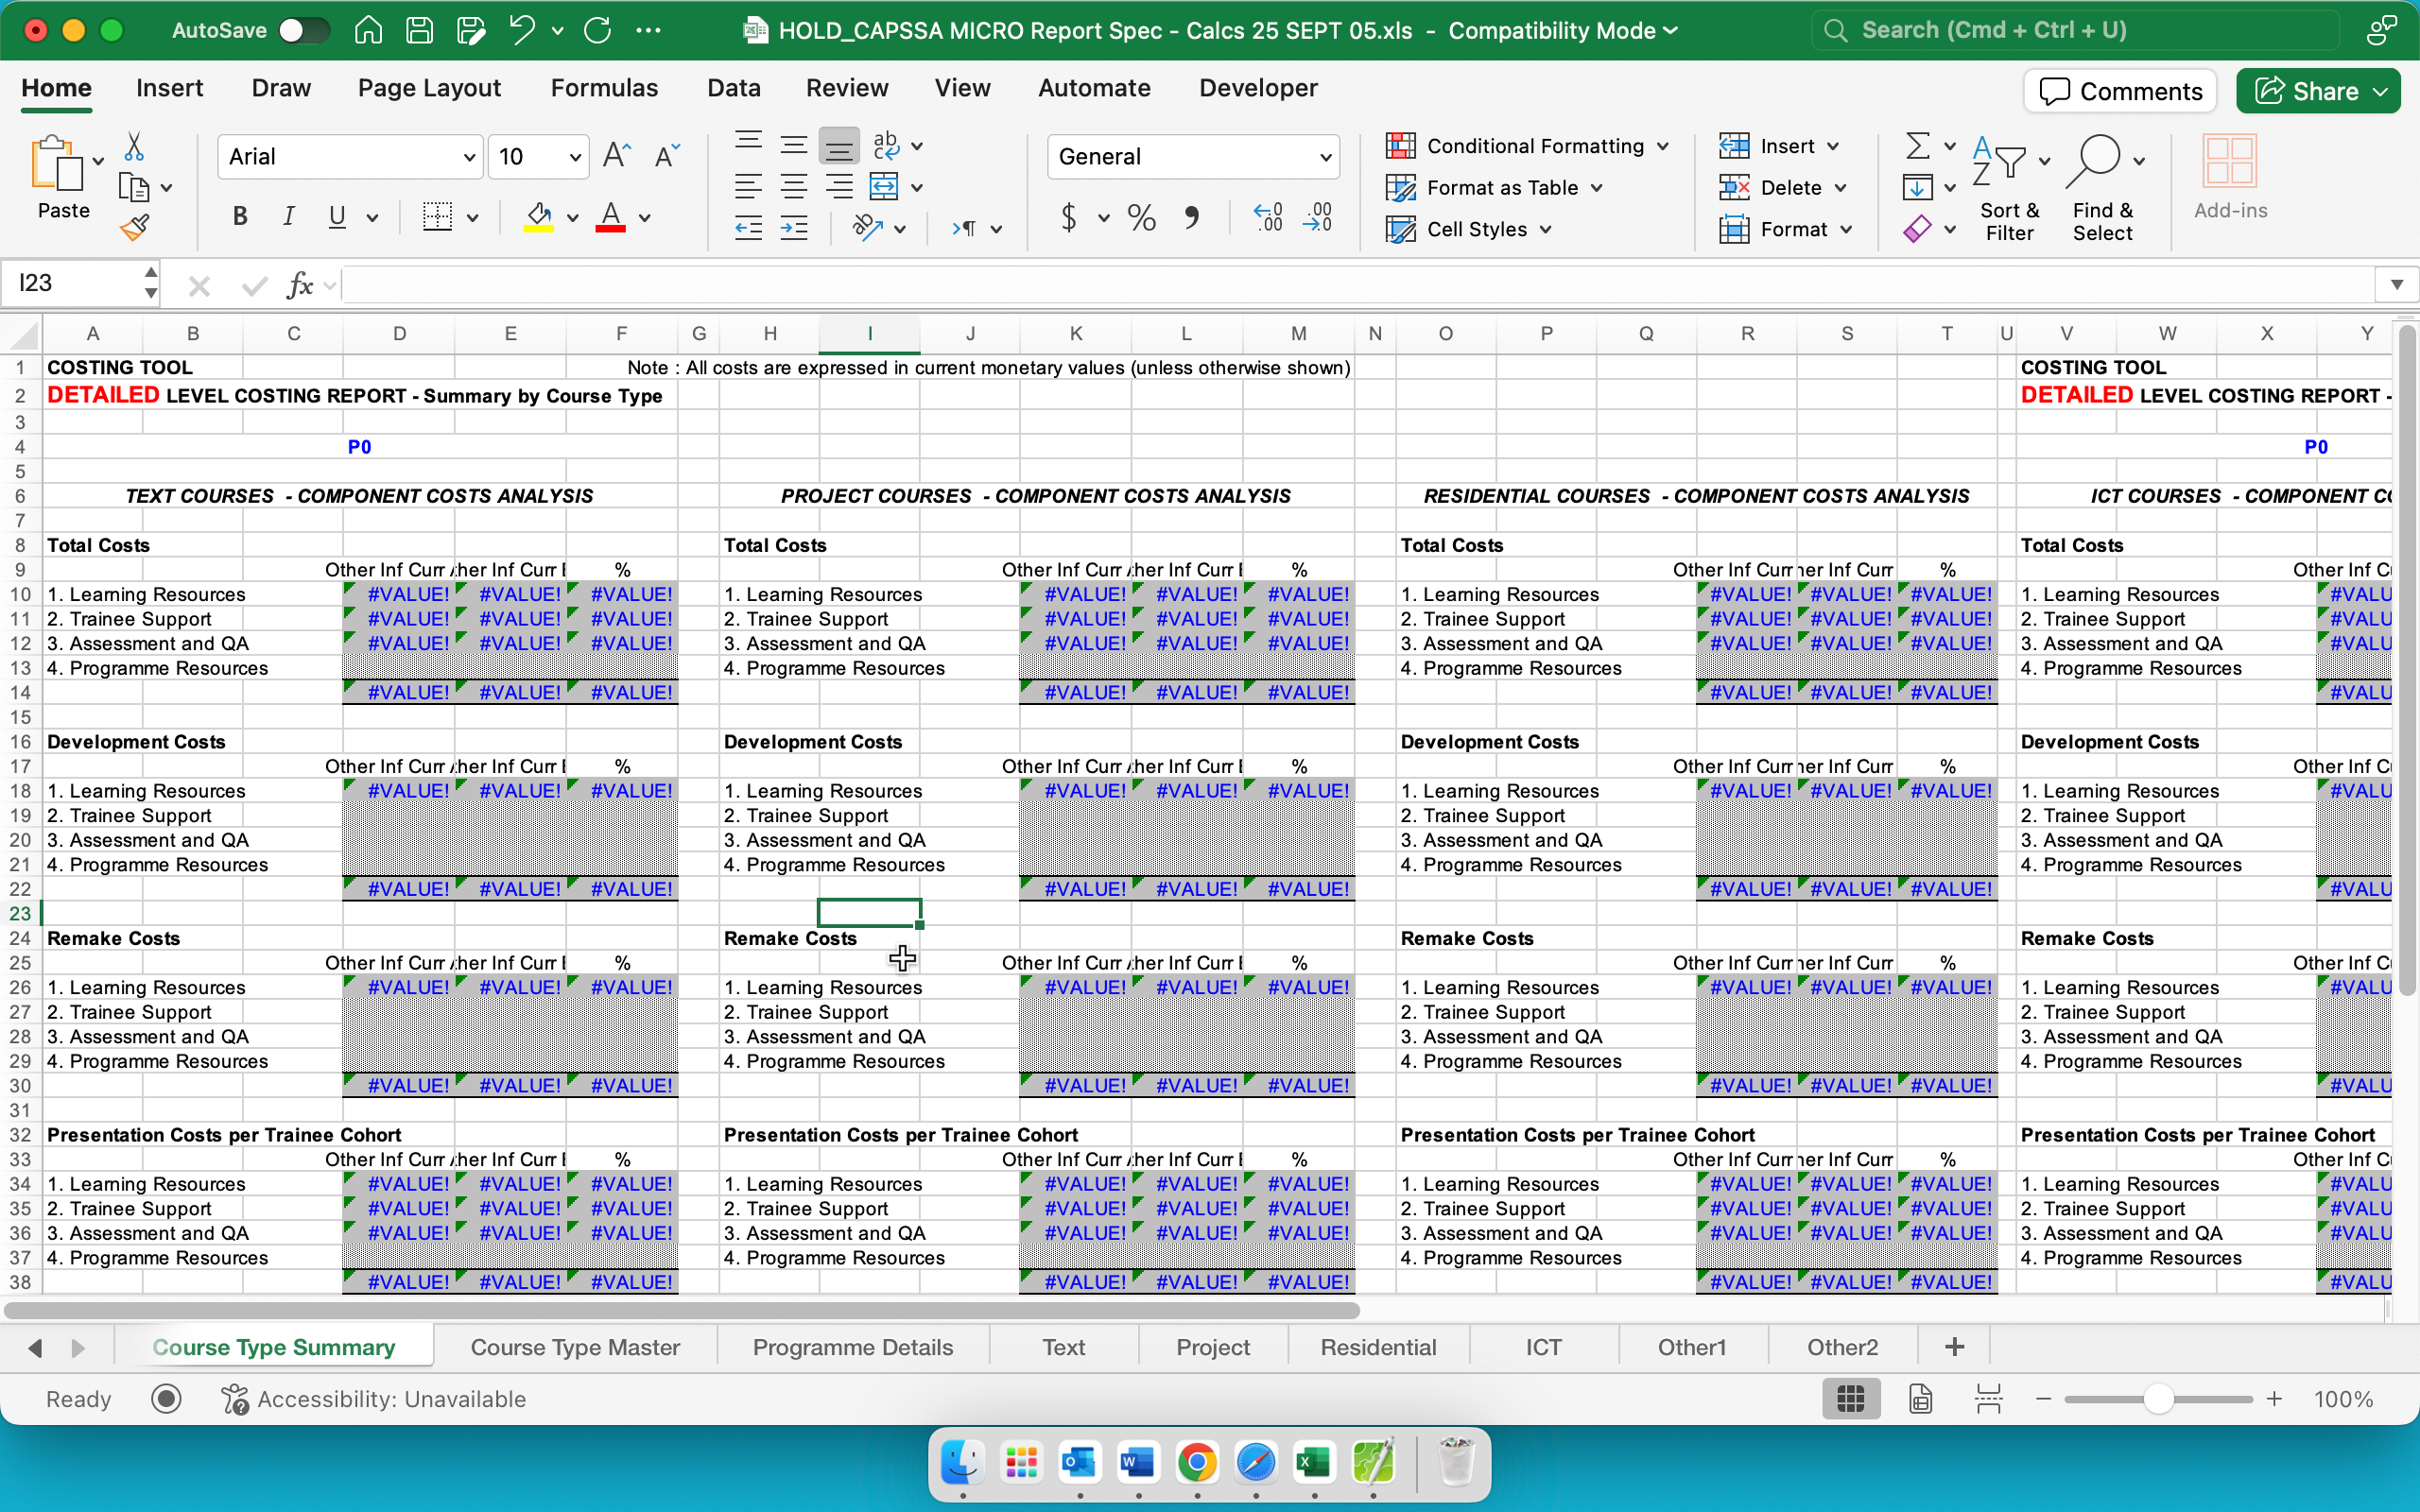Click the Comments button
2420x1512 pixels.
2120,91
